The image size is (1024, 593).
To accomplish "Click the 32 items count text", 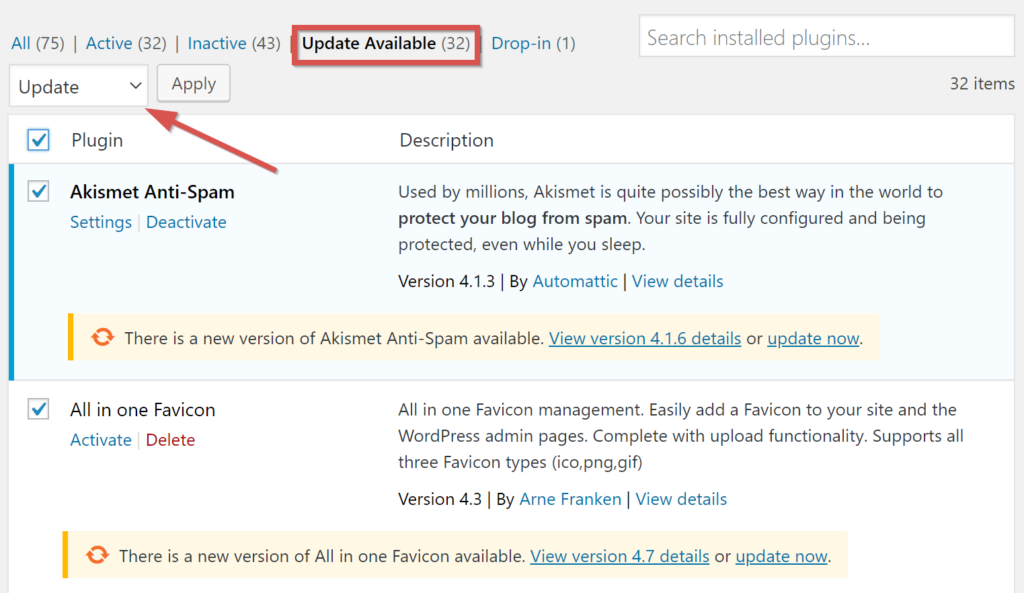I will (982, 84).
